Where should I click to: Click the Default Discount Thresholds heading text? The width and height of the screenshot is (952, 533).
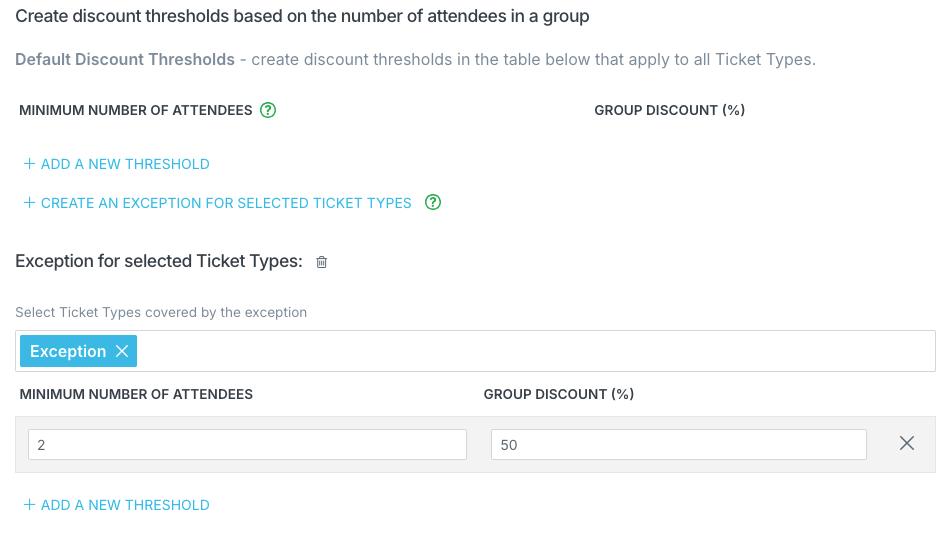[124, 59]
